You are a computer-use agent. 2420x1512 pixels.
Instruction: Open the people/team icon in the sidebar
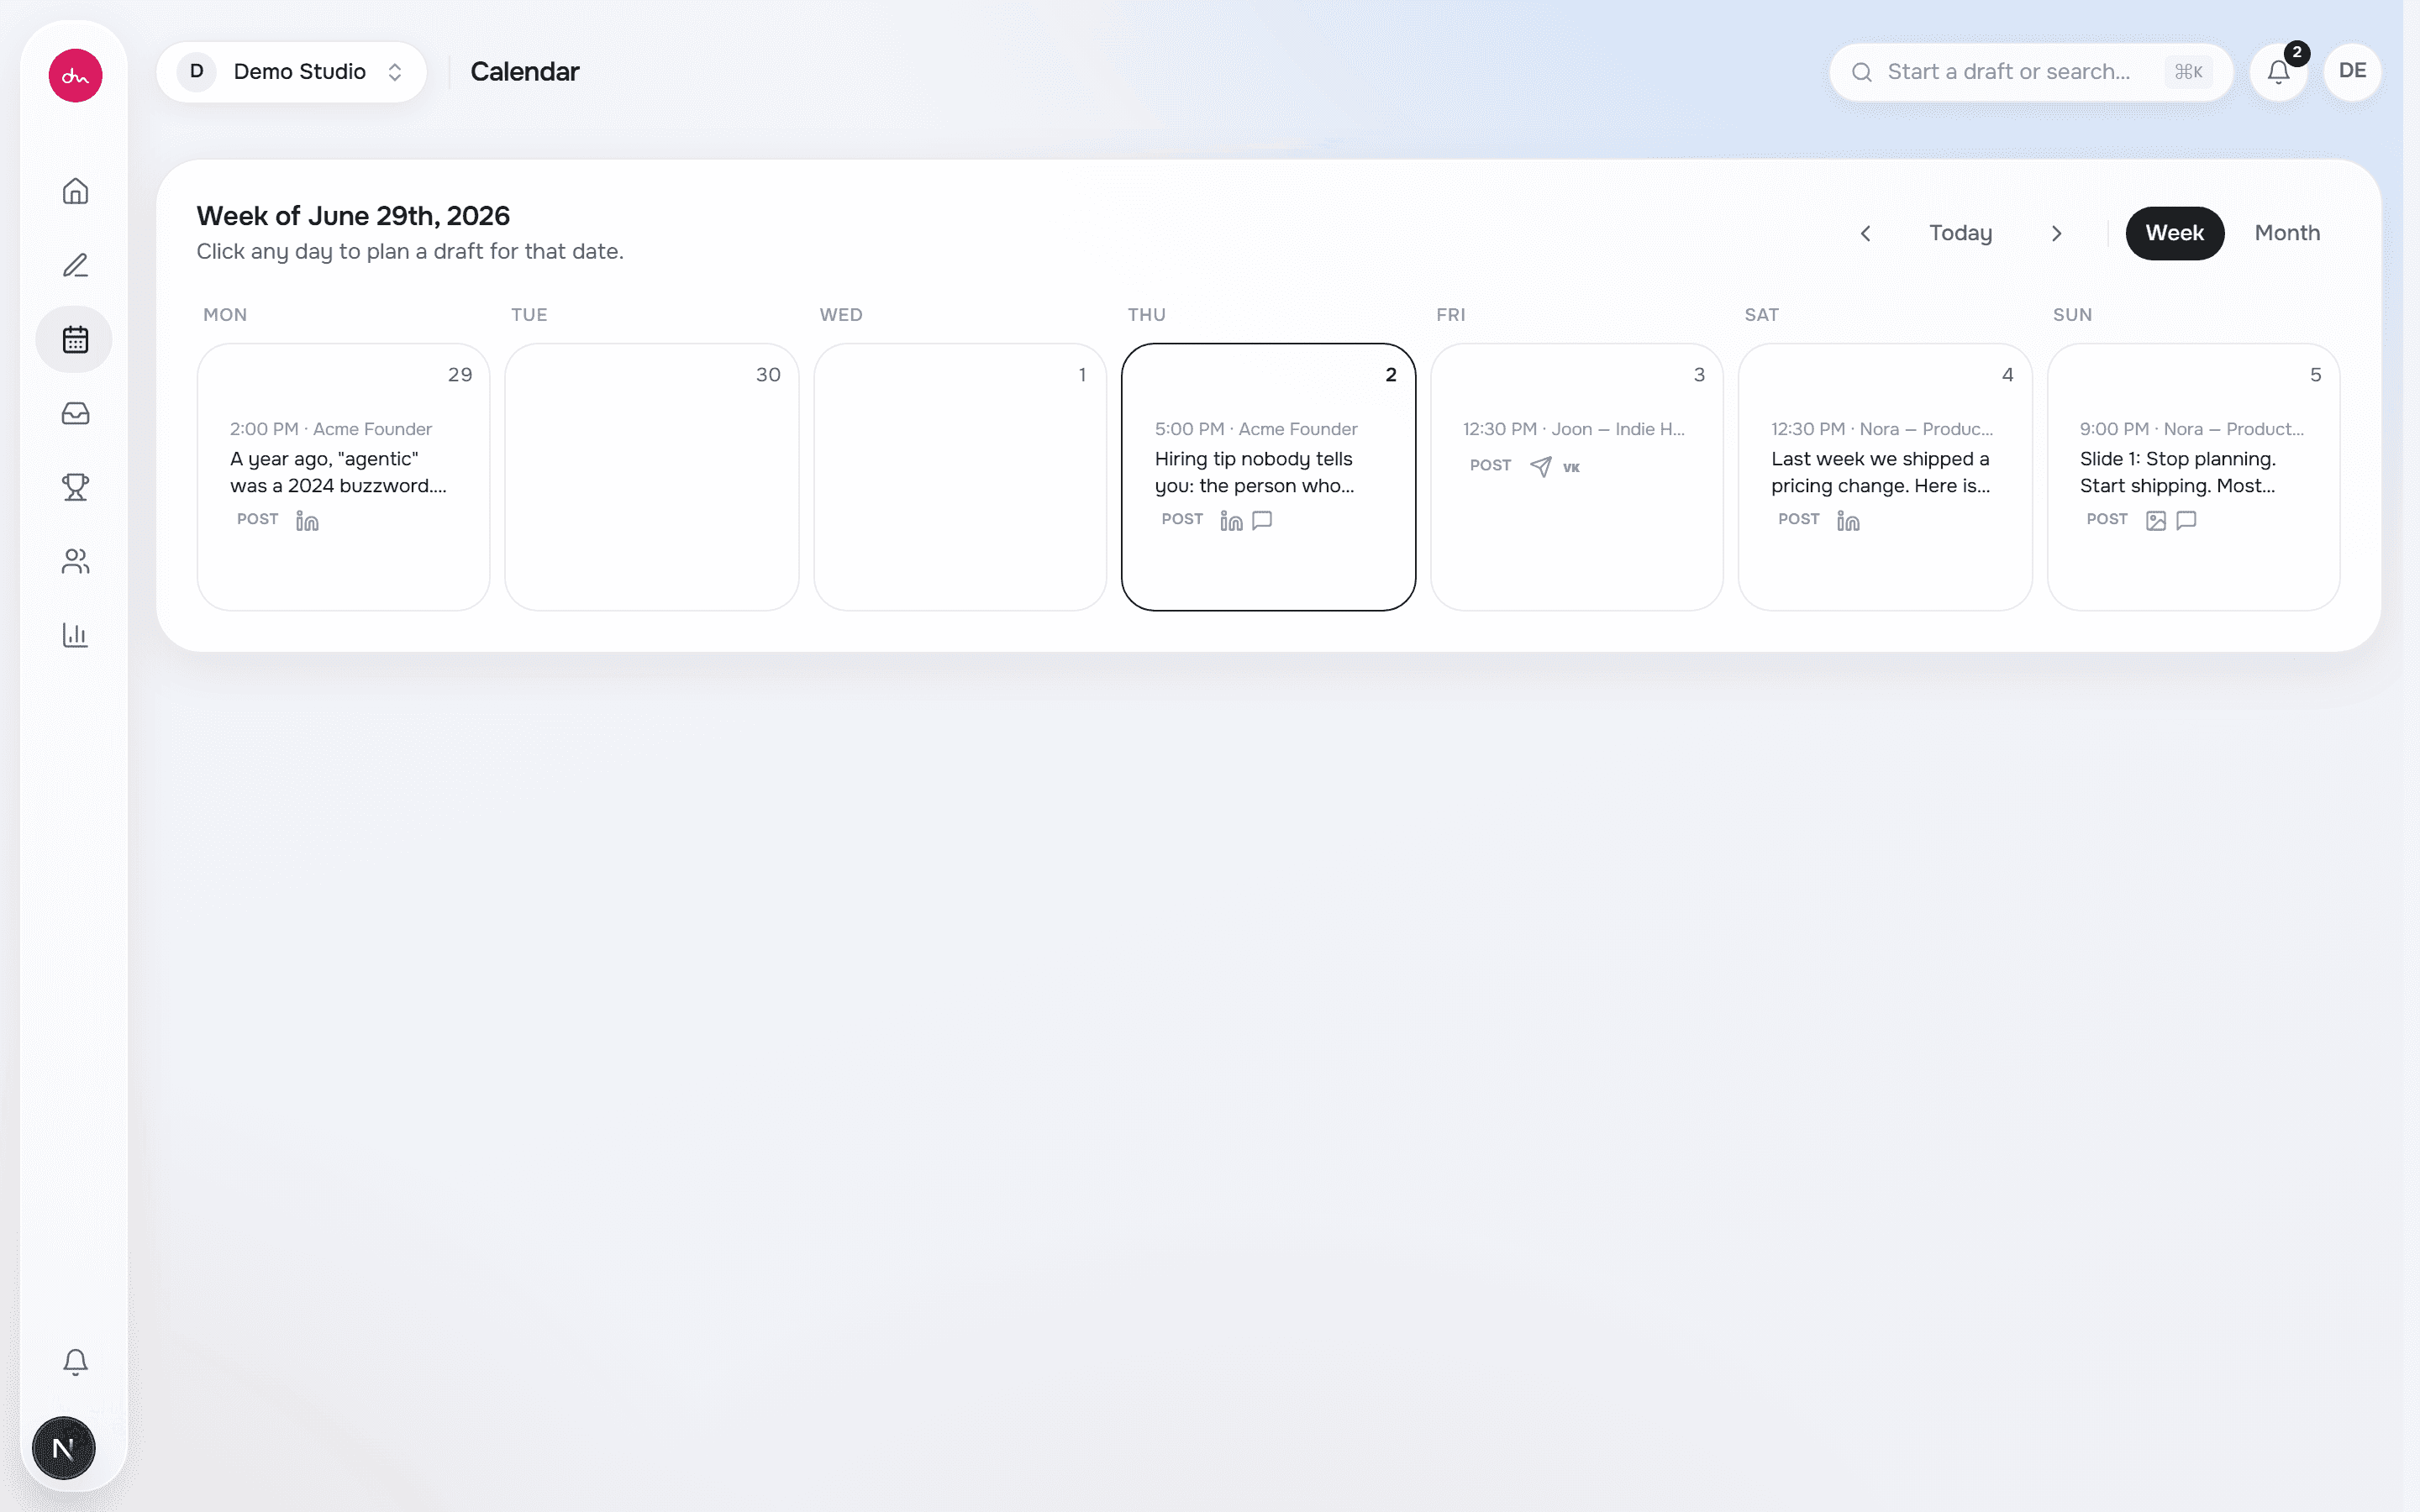point(75,561)
